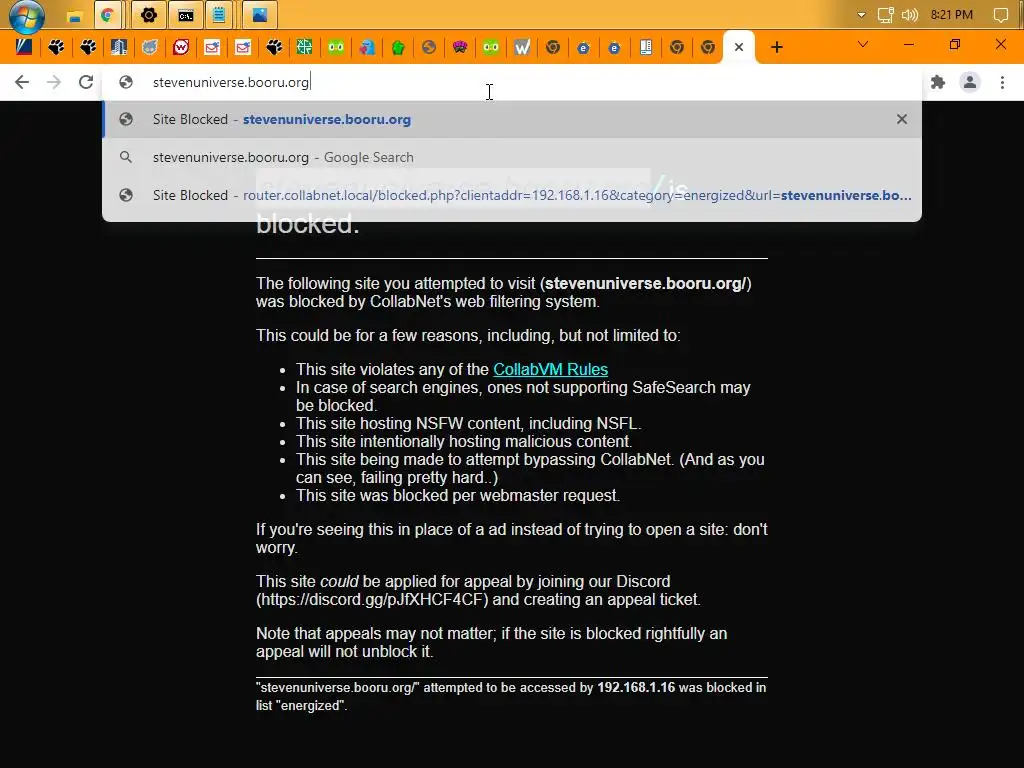Open the black gear app in taskbar

tap(149, 15)
